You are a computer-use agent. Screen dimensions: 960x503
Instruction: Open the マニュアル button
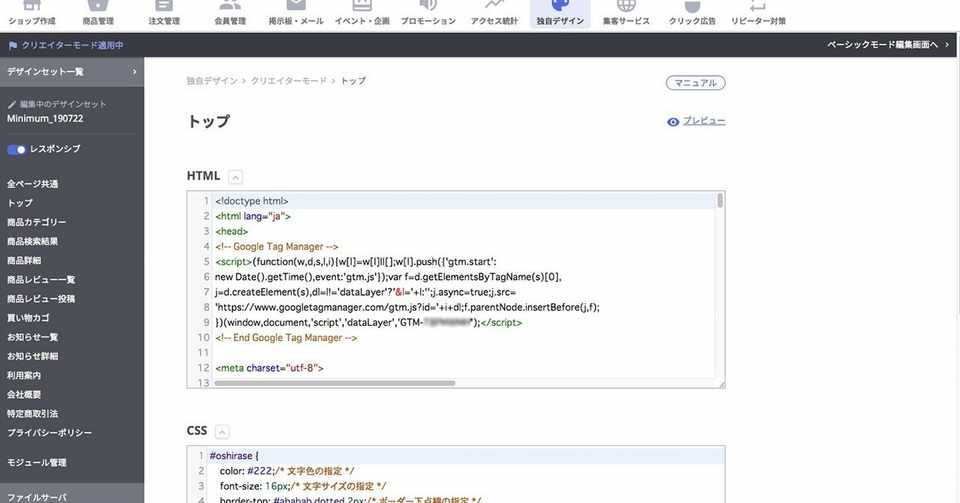696,83
